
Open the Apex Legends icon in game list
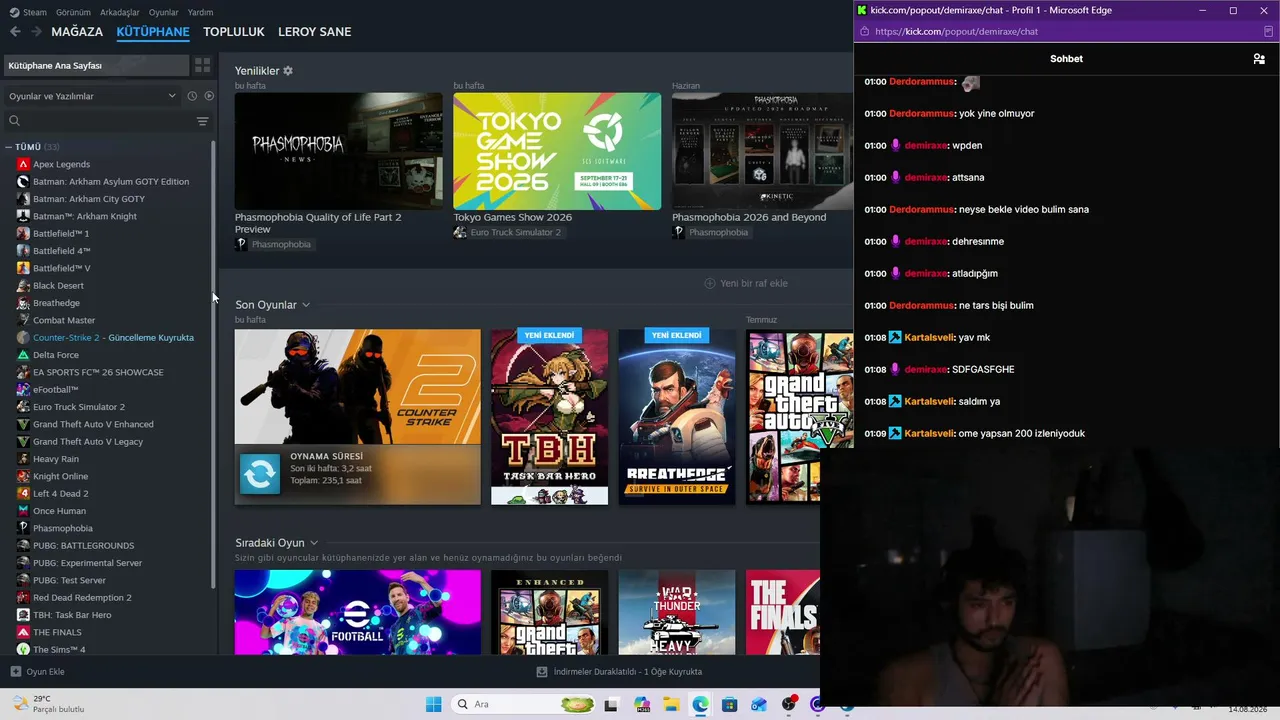23,164
